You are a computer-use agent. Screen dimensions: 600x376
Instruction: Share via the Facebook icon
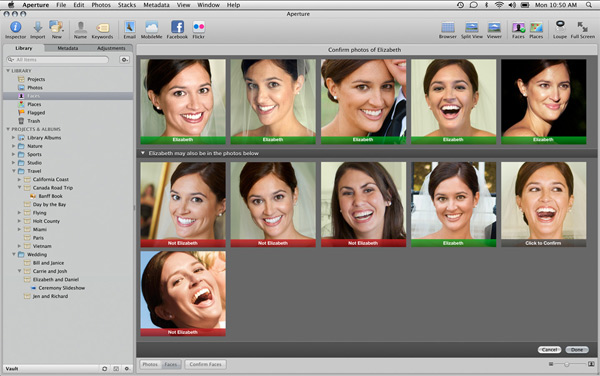[177, 27]
